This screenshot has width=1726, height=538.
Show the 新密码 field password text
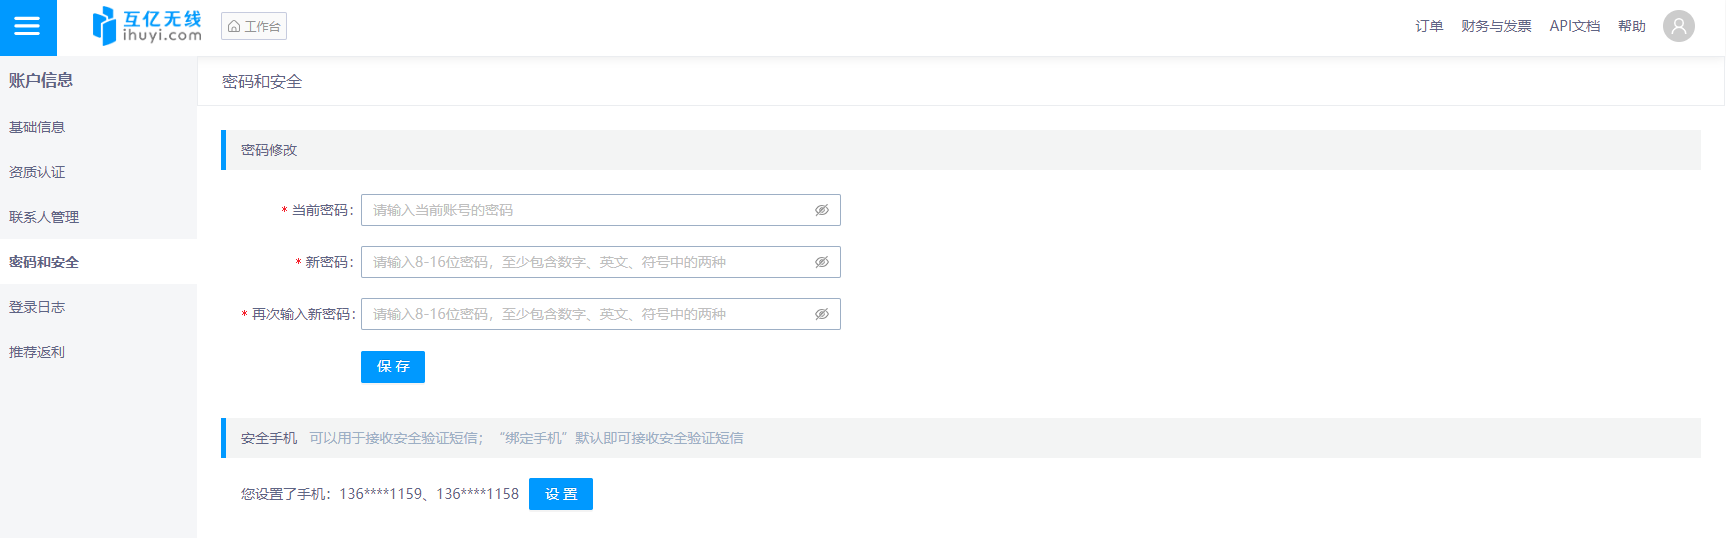tap(821, 262)
